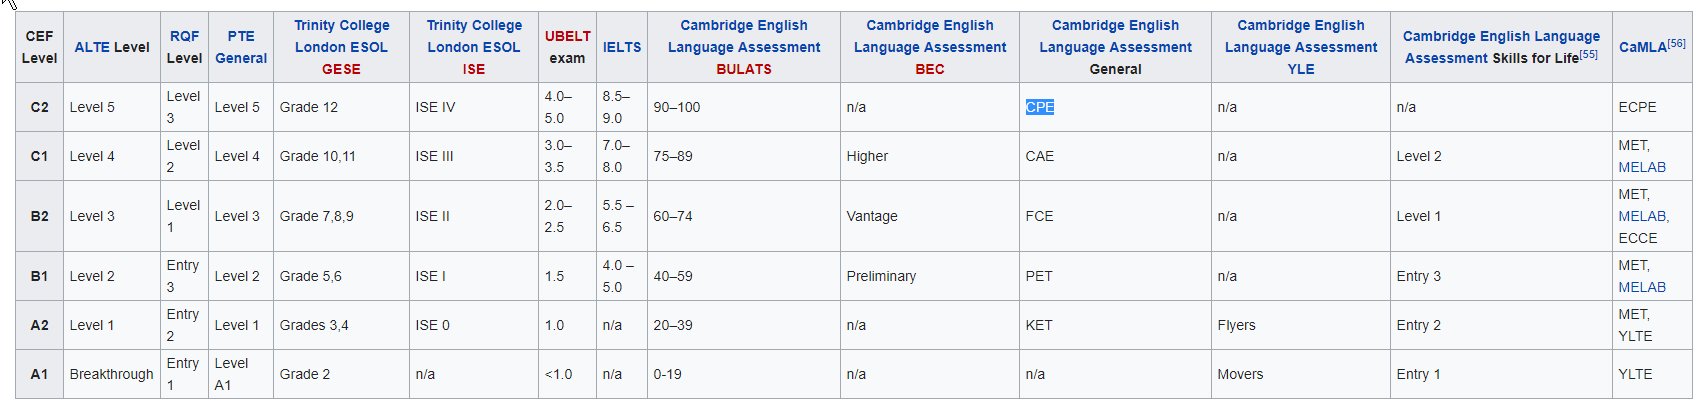Click the Breakthrough cell in A1 row
1703x411 pixels.
[112, 374]
